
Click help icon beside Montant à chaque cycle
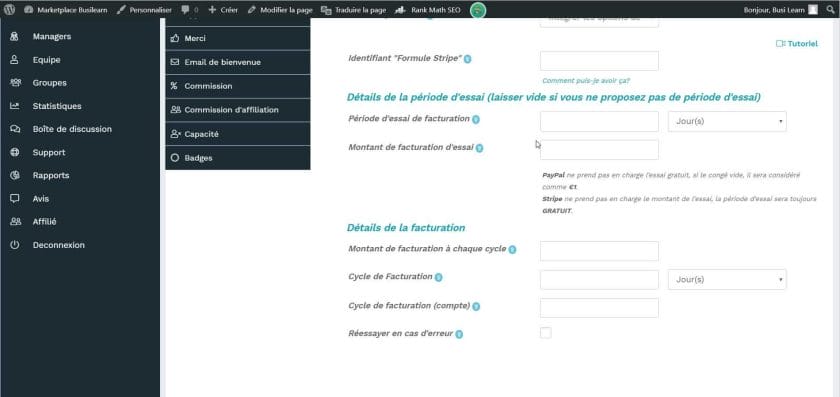pos(512,250)
